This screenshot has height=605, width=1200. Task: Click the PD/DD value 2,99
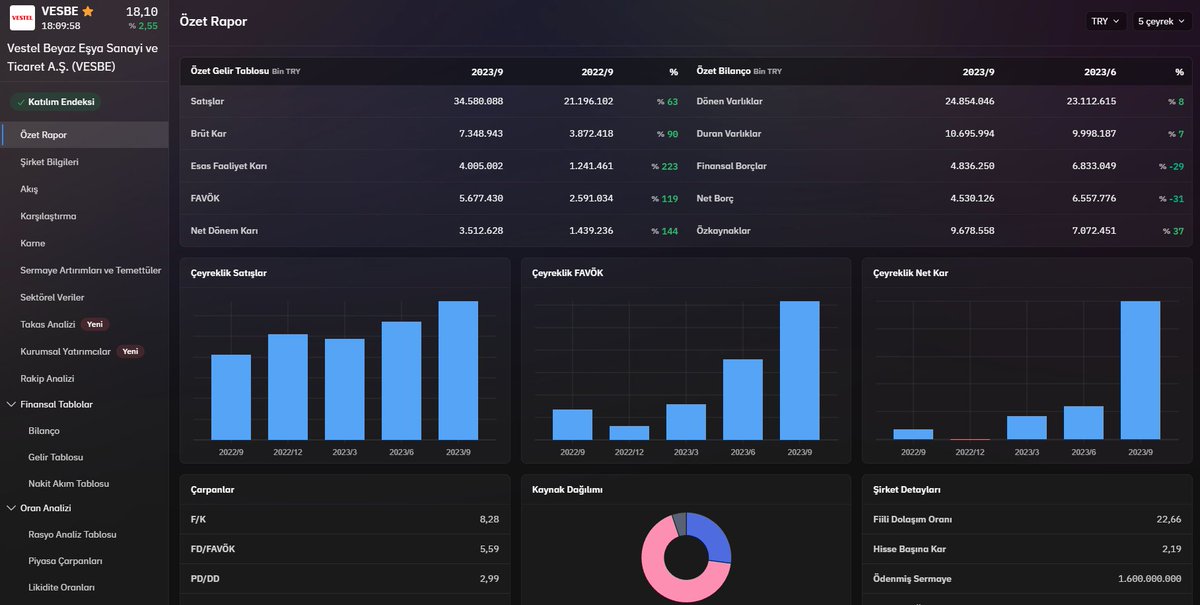488,579
